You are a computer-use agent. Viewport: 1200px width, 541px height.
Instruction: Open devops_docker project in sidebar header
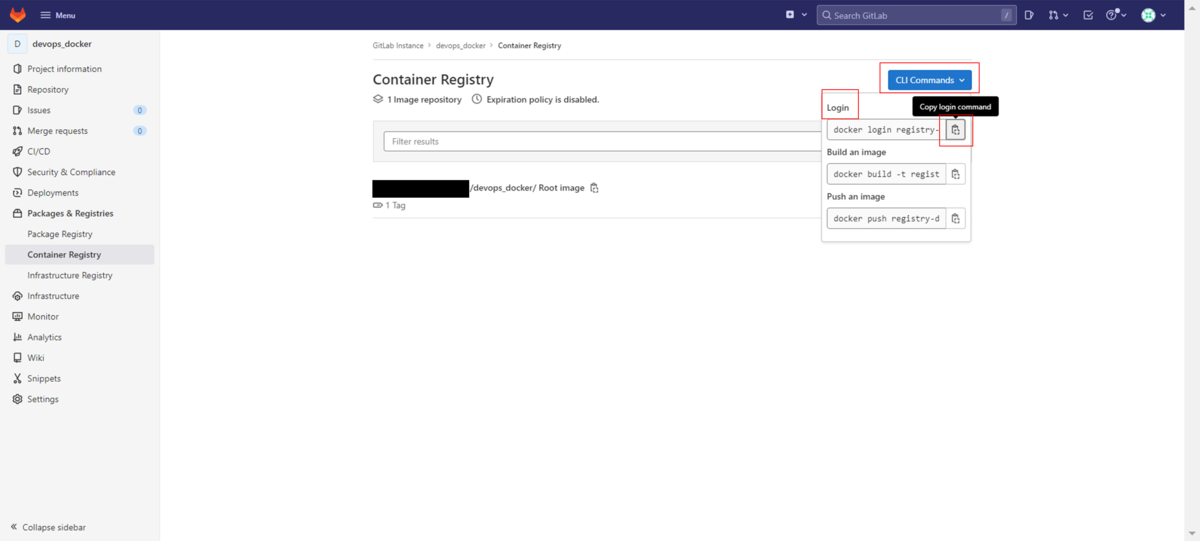pos(62,44)
